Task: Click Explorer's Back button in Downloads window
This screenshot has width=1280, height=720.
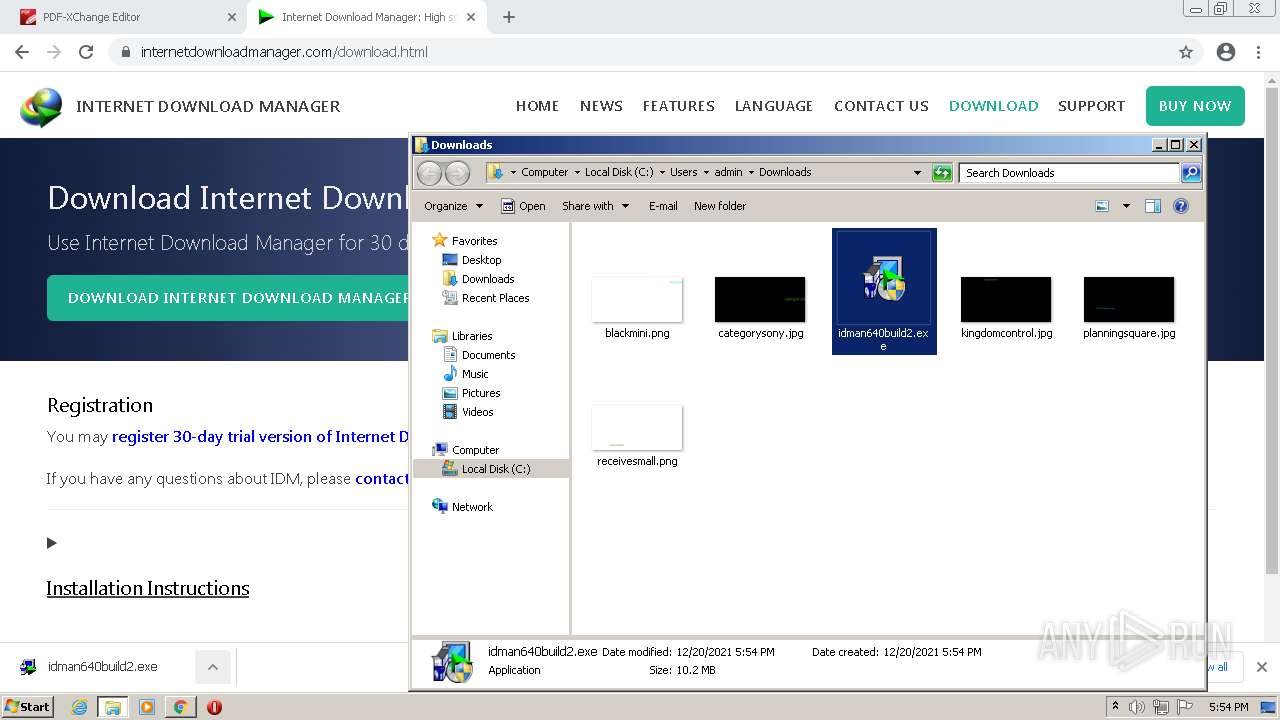Action: point(429,173)
